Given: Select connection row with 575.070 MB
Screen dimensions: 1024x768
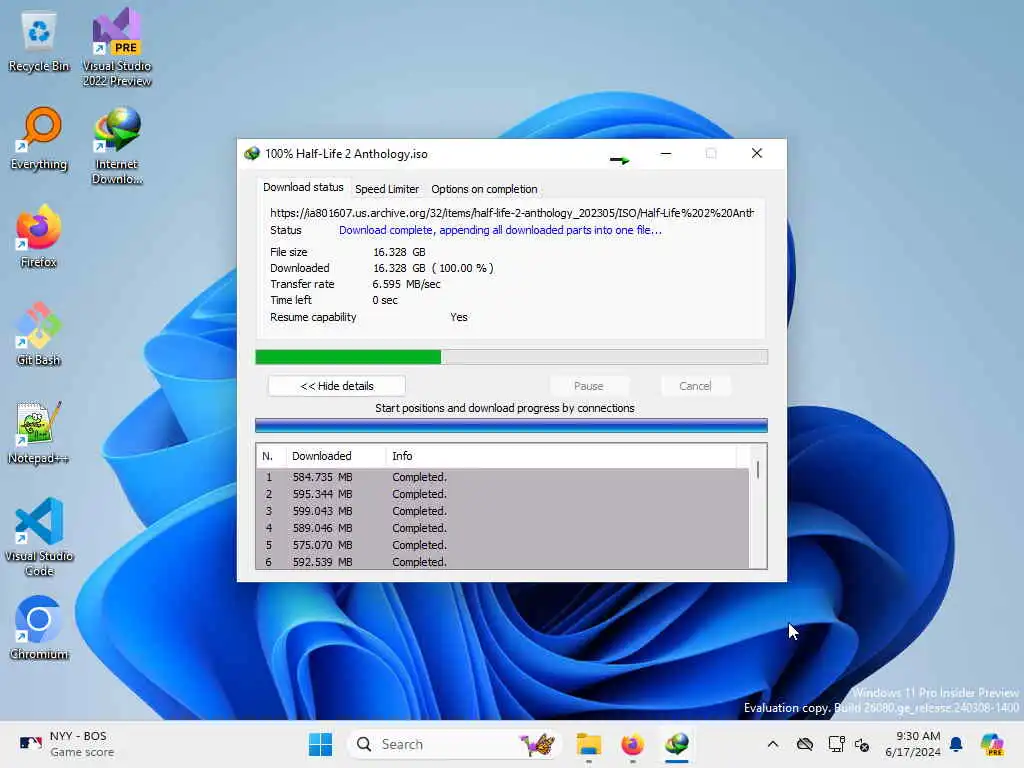Looking at the screenshot, I should tap(503, 545).
